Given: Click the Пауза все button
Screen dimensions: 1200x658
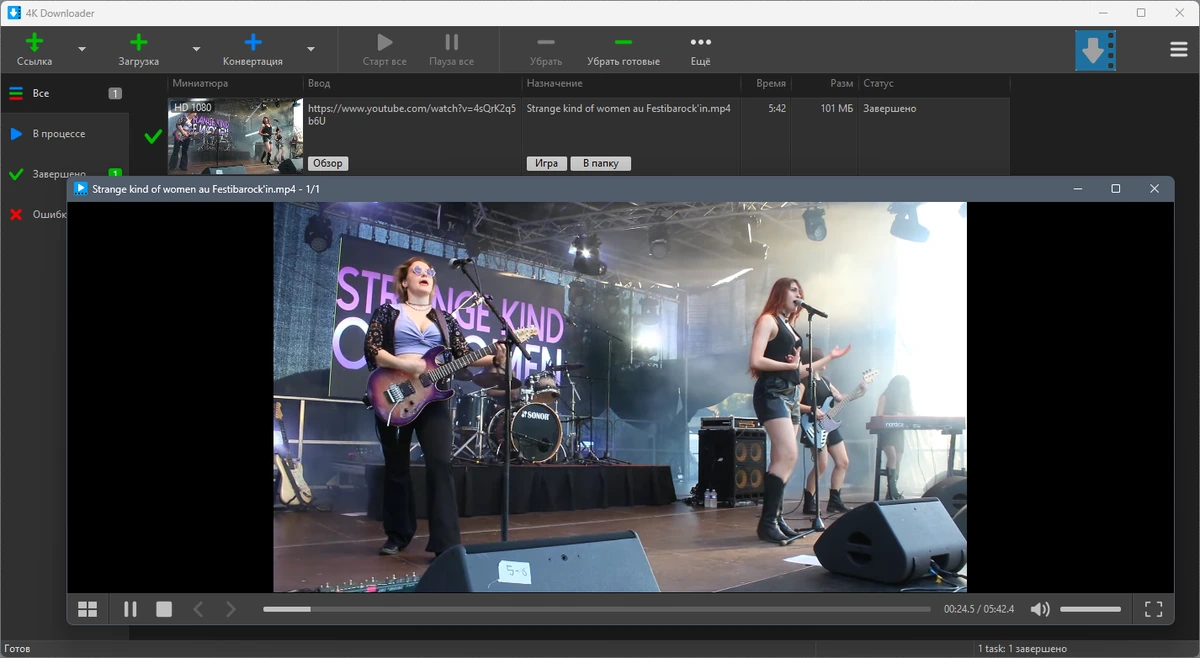Looking at the screenshot, I should pyautogui.click(x=451, y=49).
